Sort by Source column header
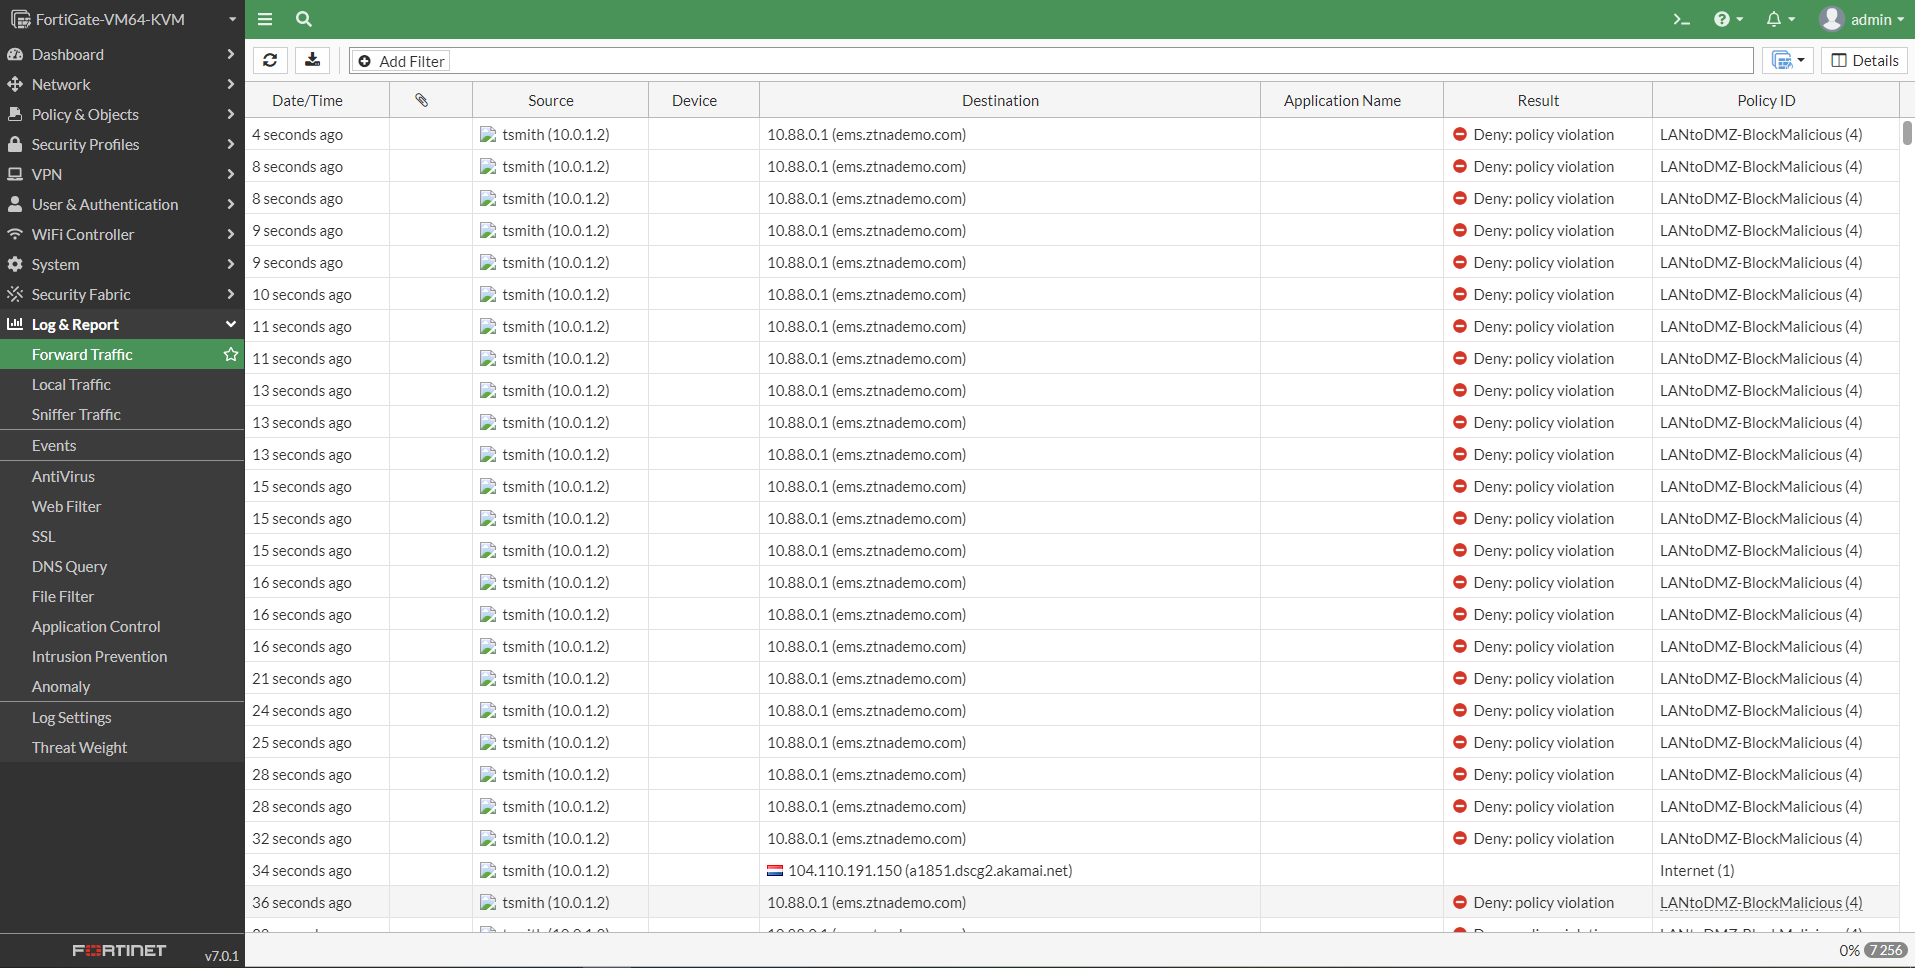This screenshot has height=968, width=1920. [x=560, y=100]
